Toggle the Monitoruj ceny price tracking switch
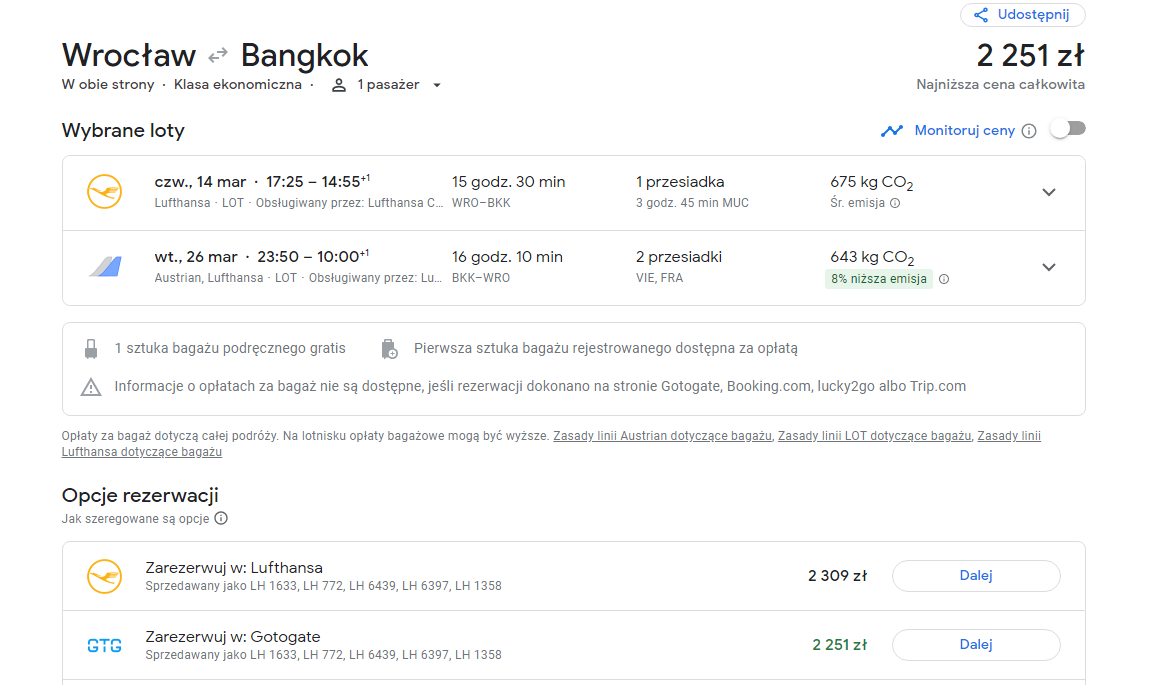 1068,129
